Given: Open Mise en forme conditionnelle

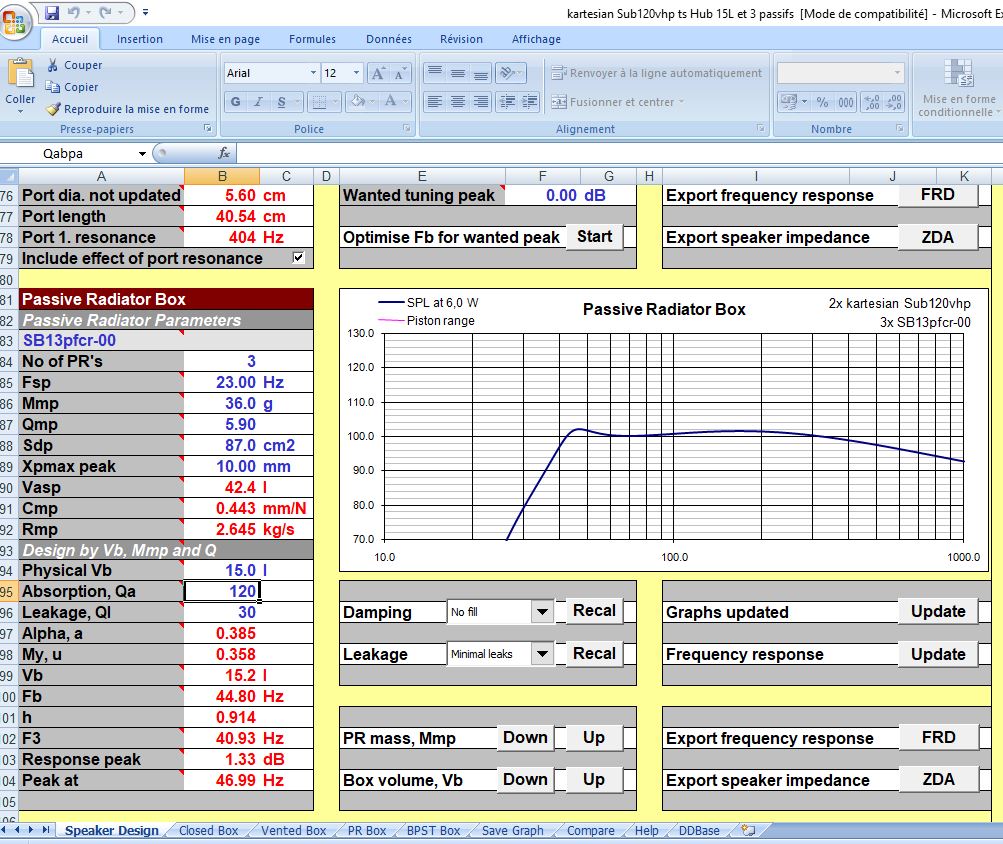Looking at the screenshot, I should (x=958, y=88).
